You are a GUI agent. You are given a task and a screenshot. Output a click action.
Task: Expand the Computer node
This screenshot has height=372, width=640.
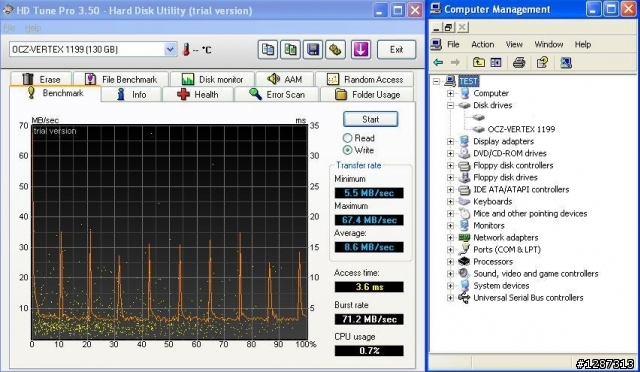coord(450,93)
